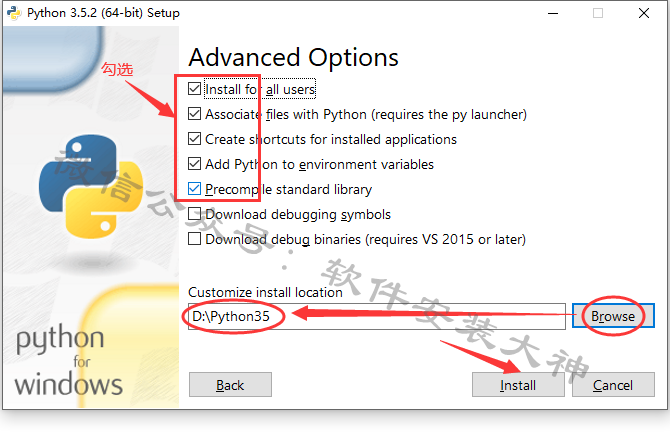Screen dimensions: 670x441
Task: Toggle Add Python to environment variables
Action: point(194,164)
